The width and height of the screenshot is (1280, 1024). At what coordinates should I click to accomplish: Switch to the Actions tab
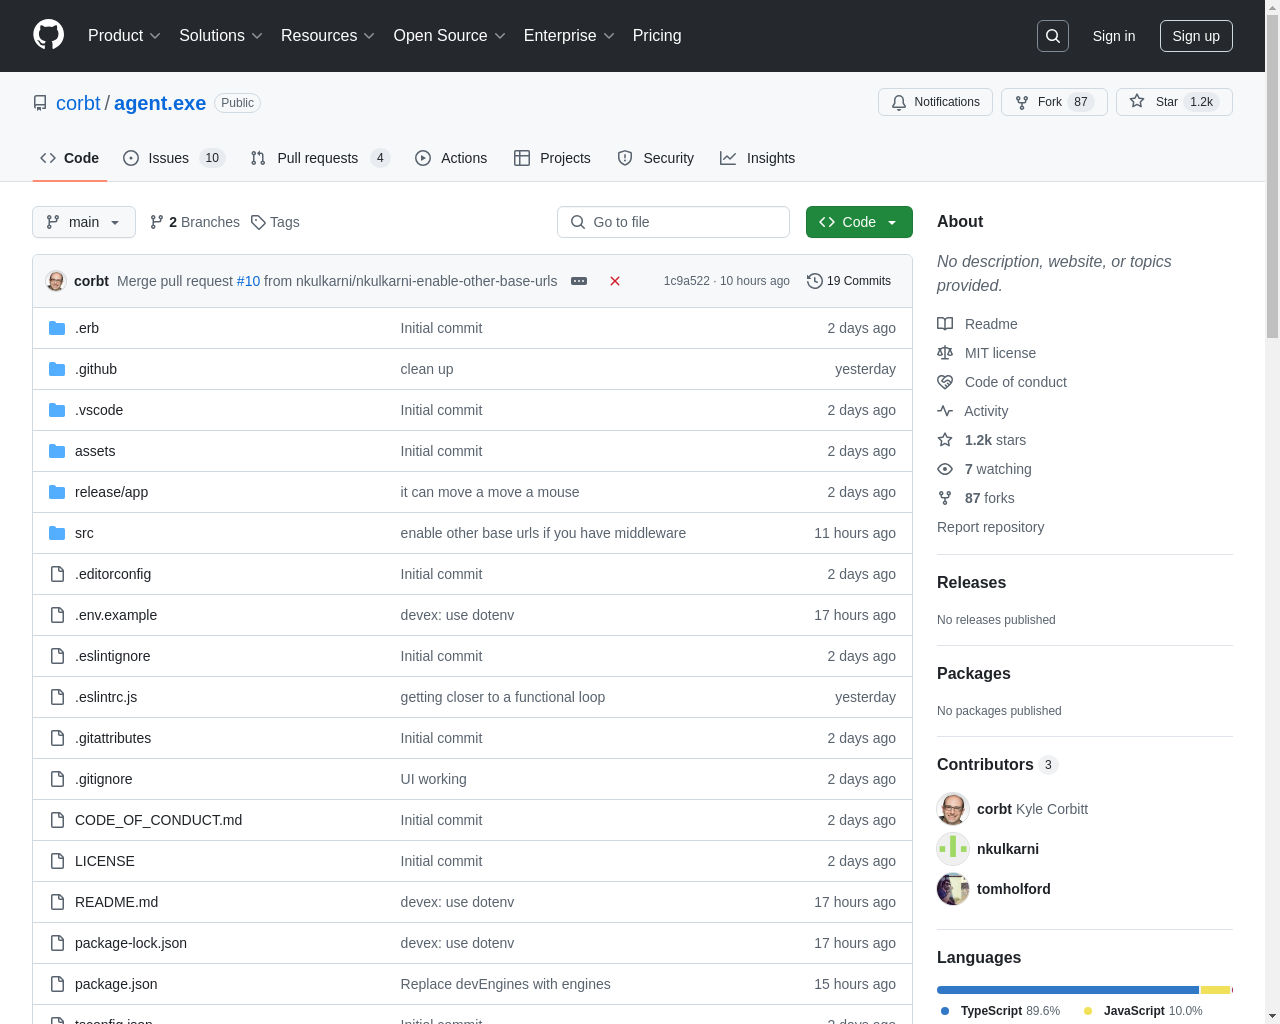[451, 158]
